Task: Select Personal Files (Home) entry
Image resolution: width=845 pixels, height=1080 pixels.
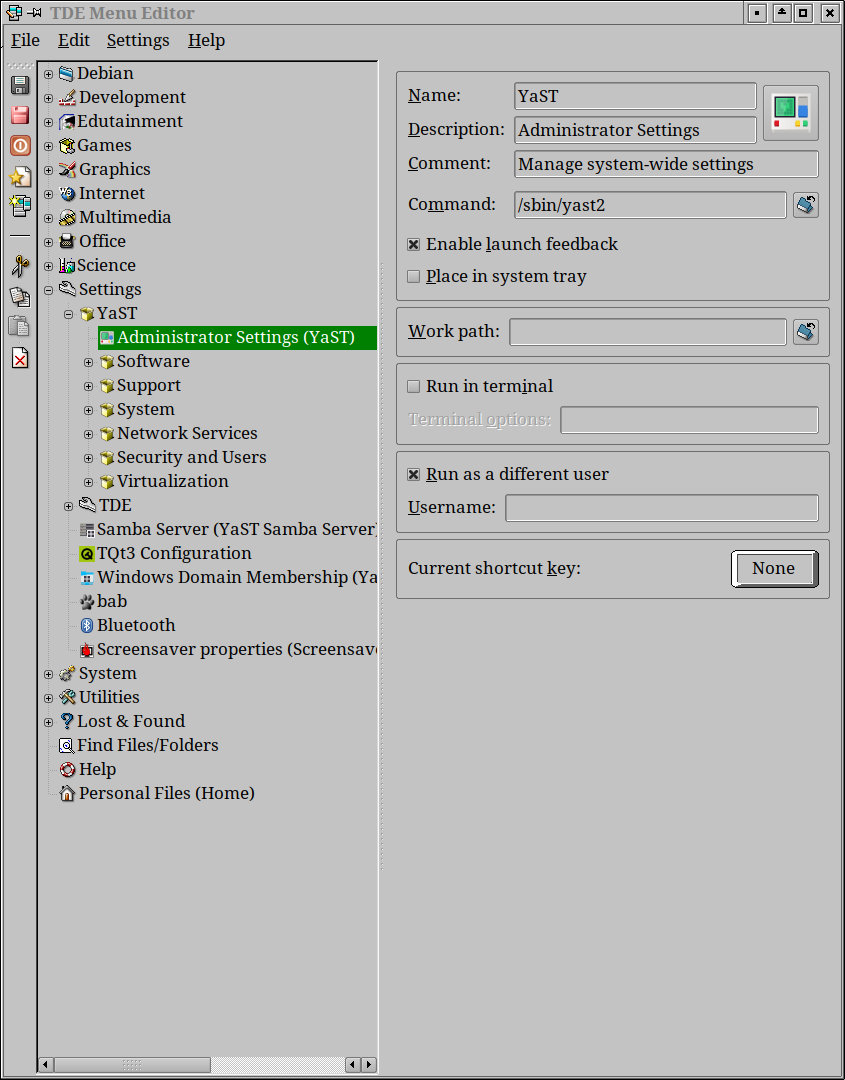Action: pos(157,793)
